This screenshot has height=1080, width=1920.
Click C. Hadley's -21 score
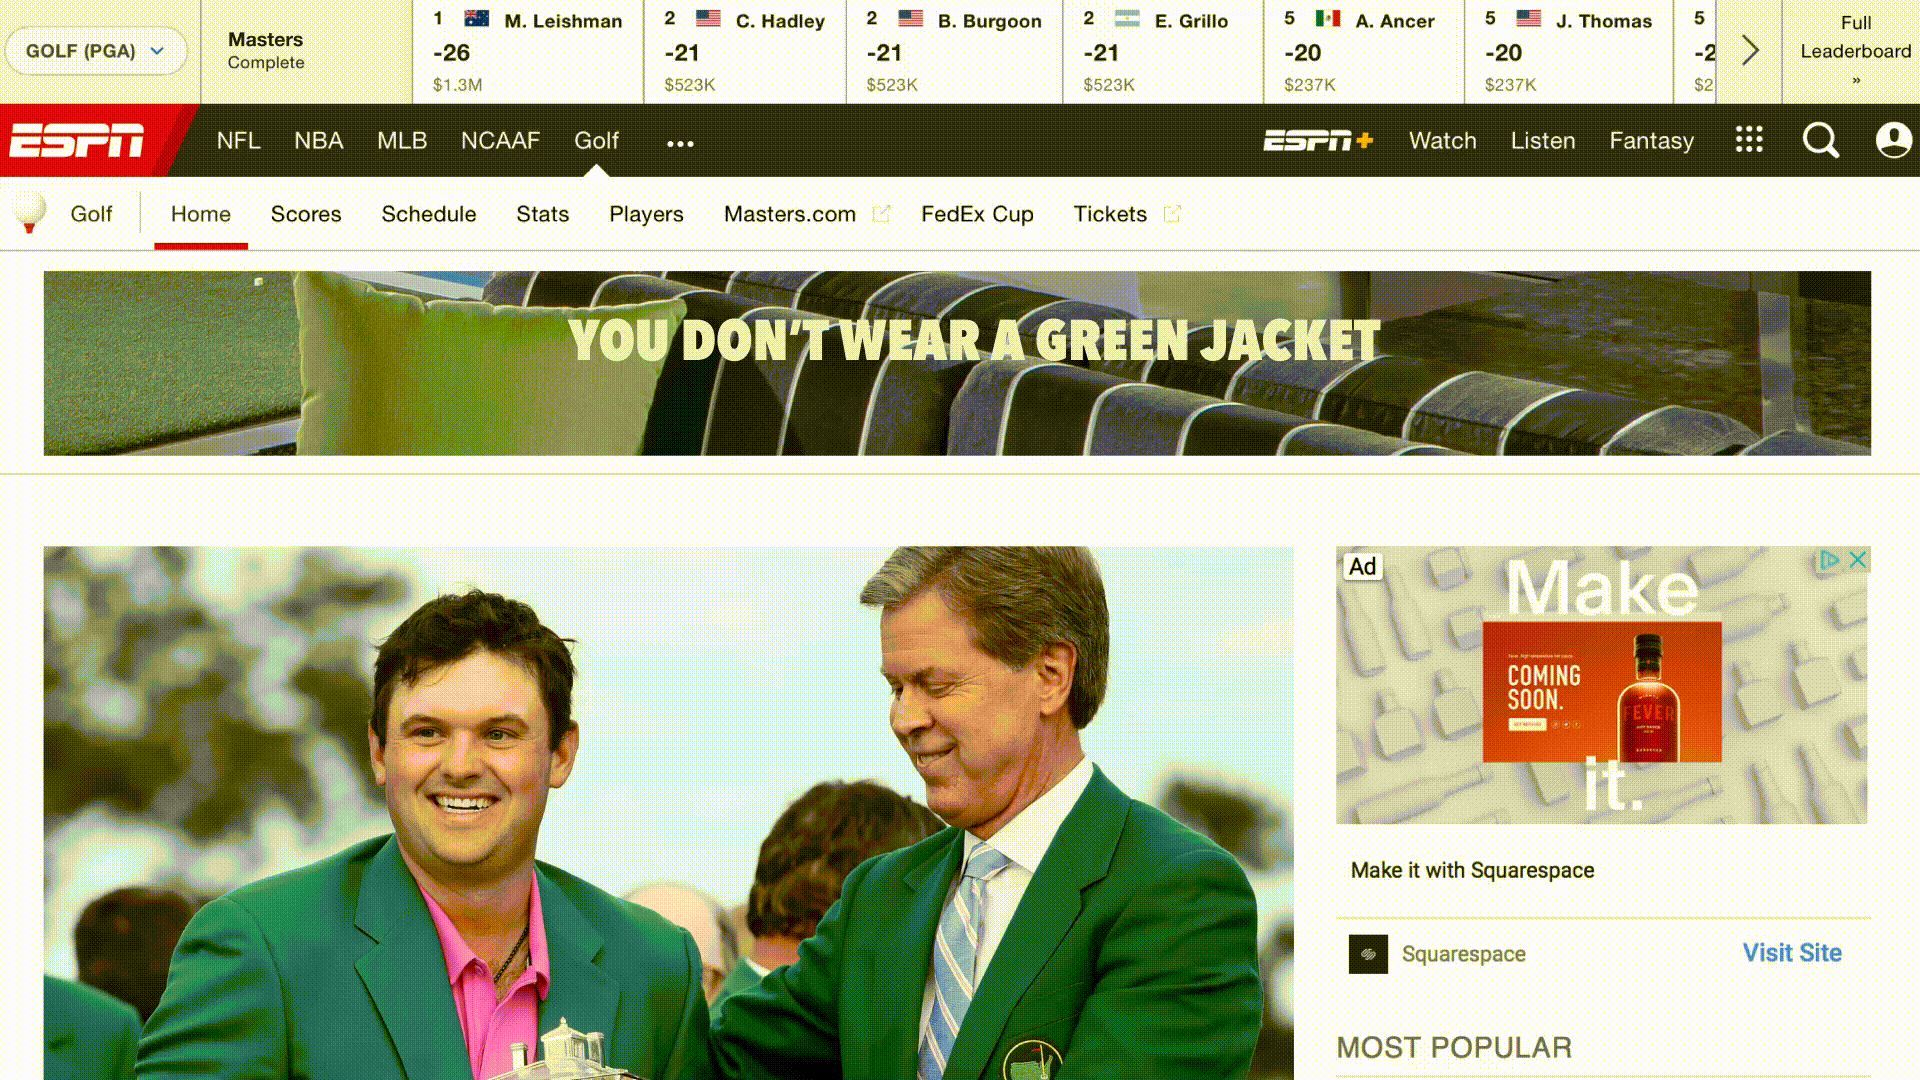tap(682, 53)
